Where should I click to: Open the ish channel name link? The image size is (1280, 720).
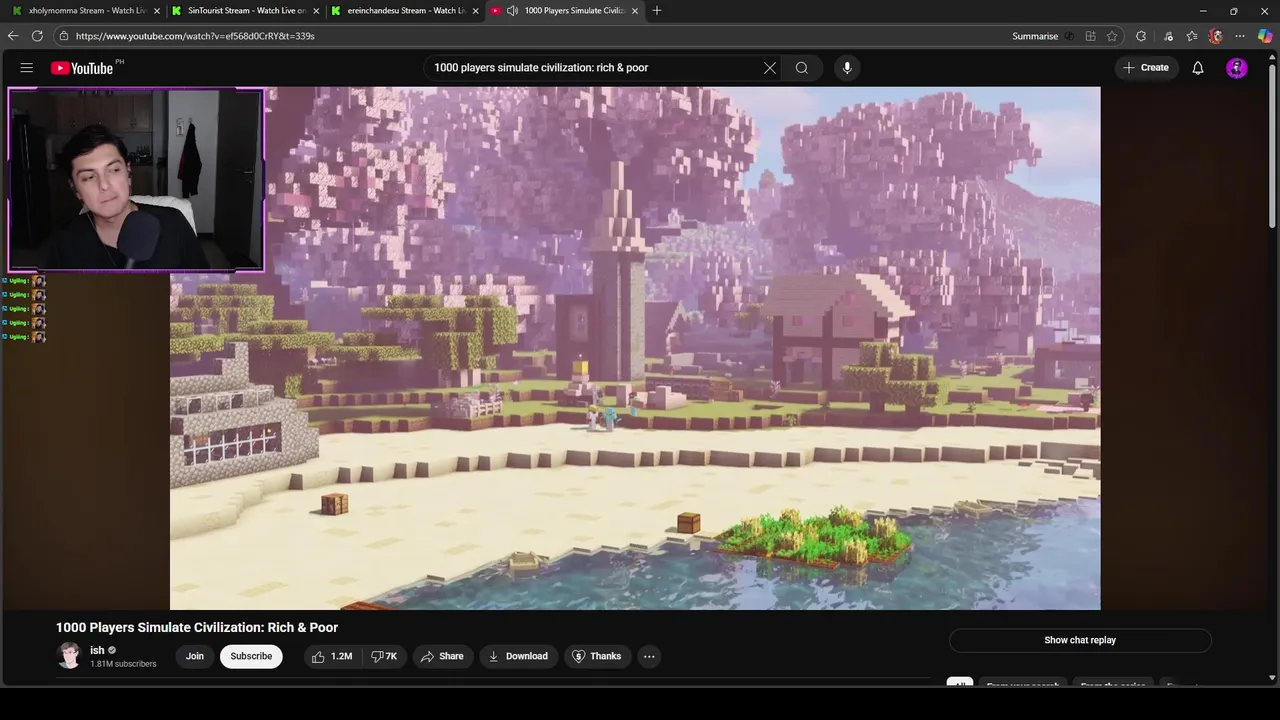click(x=97, y=650)
